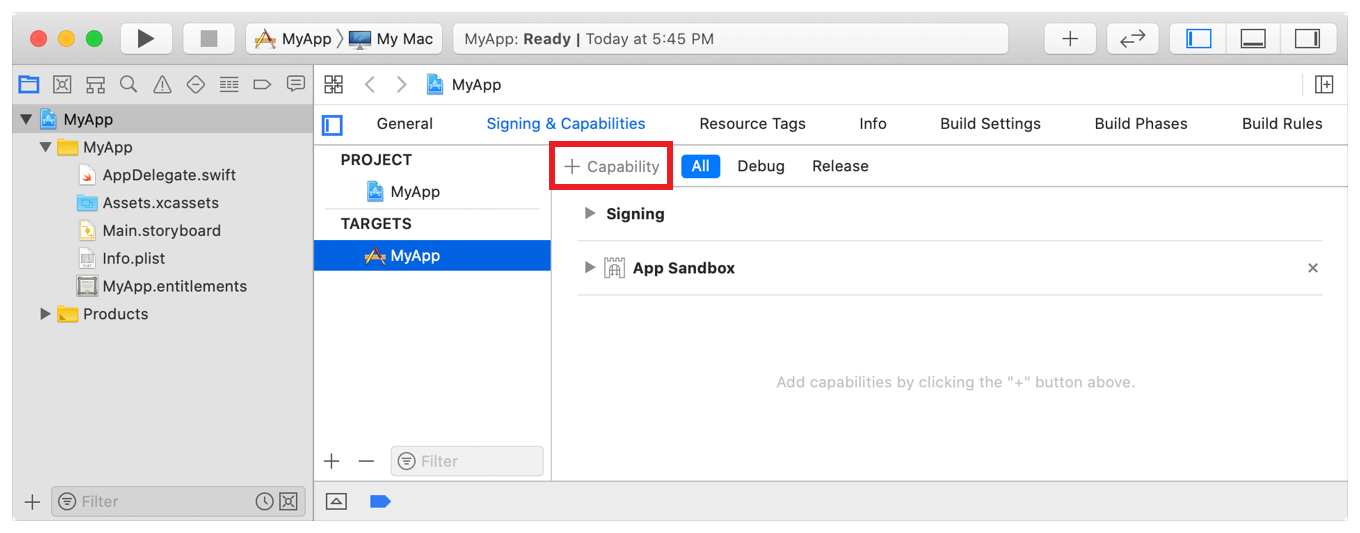Viewport: 1360px width, 533px height.
Task: Open the Breakpoint navigator icon
Action: [262, 84]
